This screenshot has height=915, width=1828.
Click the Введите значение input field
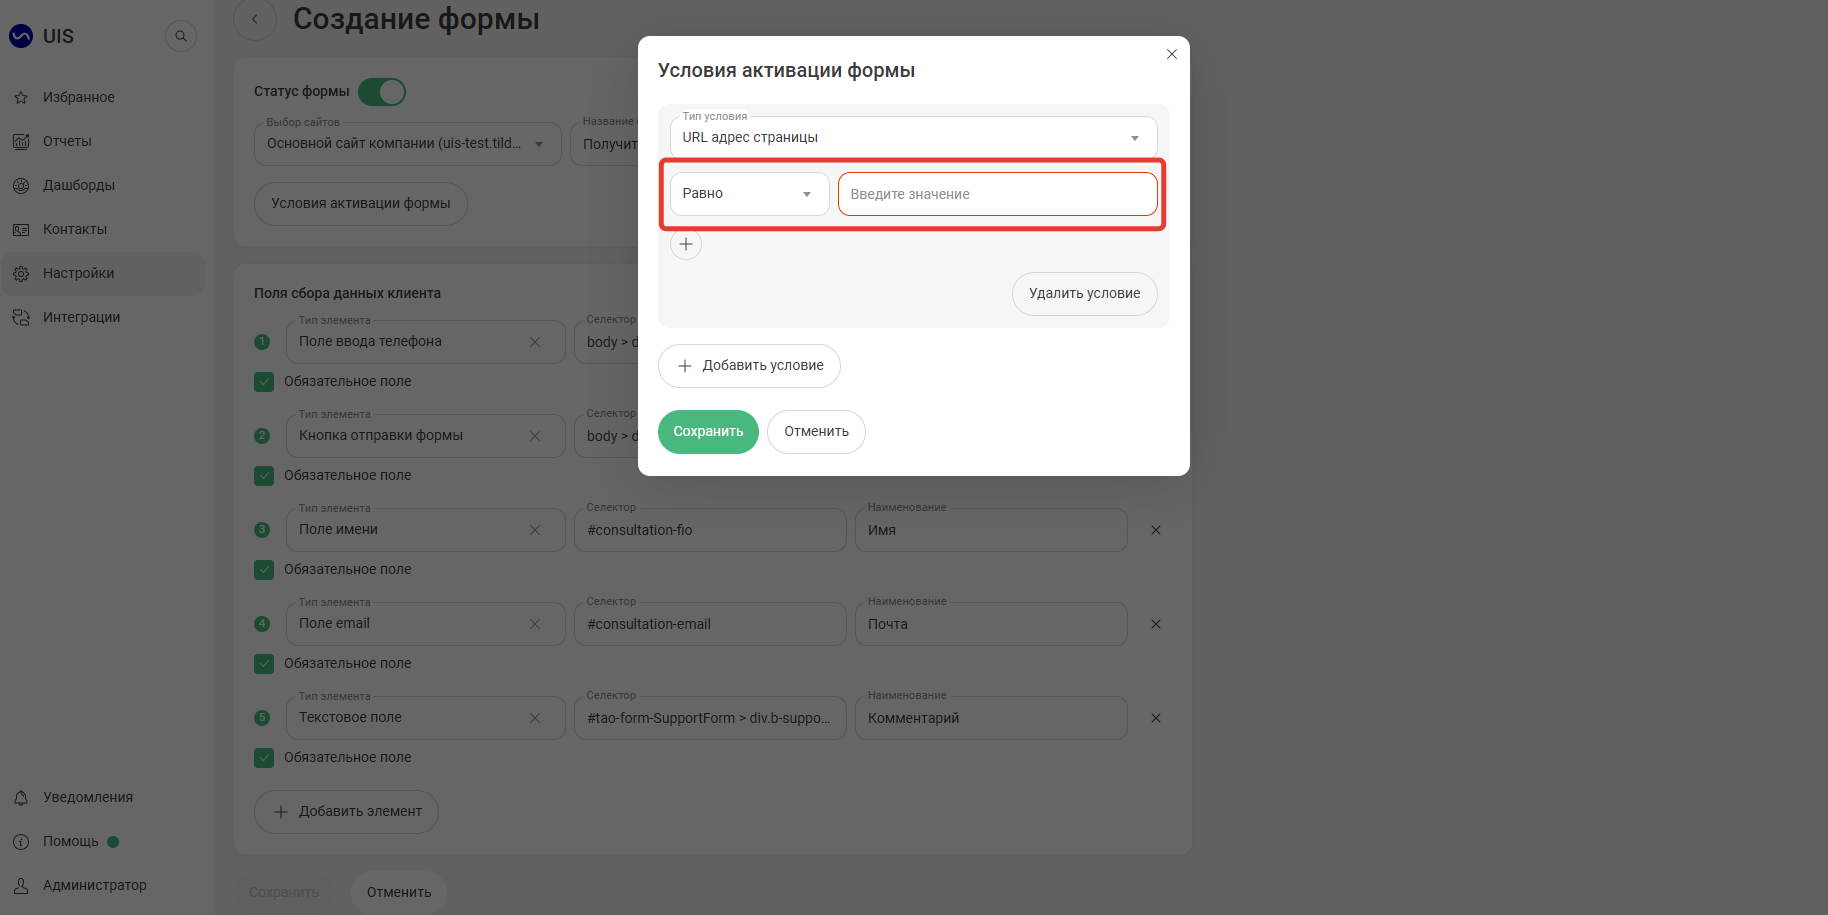tap(998, 194)
